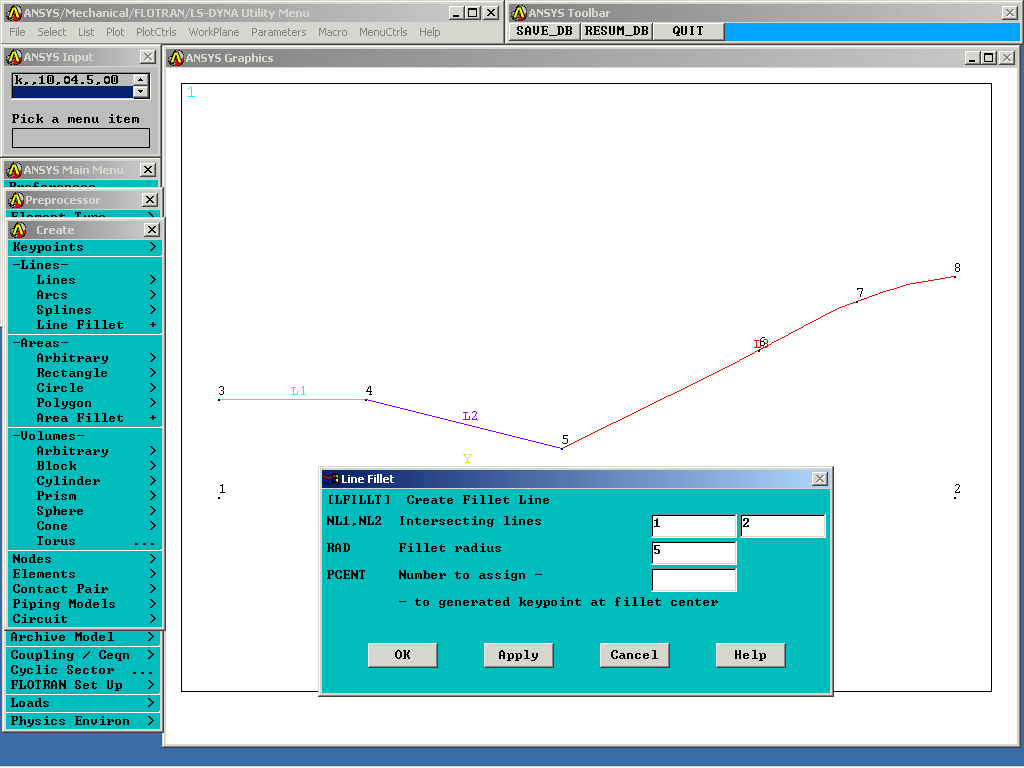Select Line Fillet in Create menu
Screen dimensions: 1024x768
tap(84, 325)
